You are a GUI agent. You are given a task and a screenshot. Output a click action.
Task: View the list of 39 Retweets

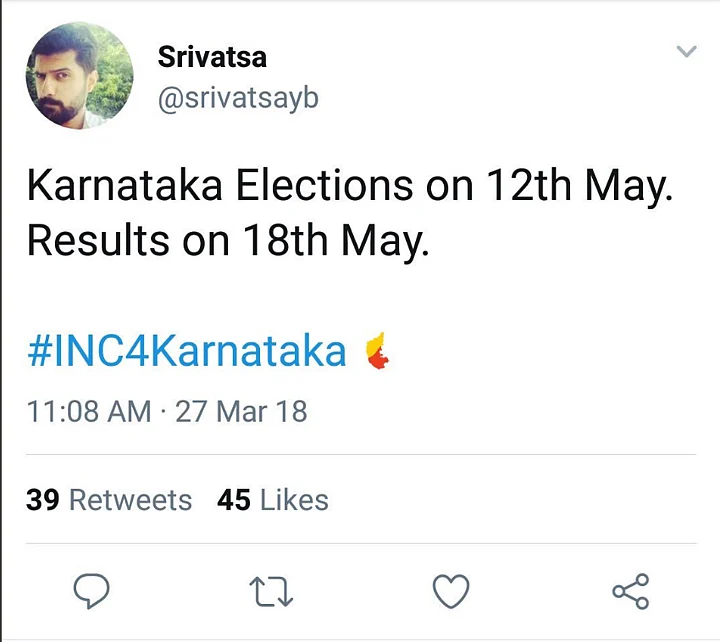tap(109, 499)
